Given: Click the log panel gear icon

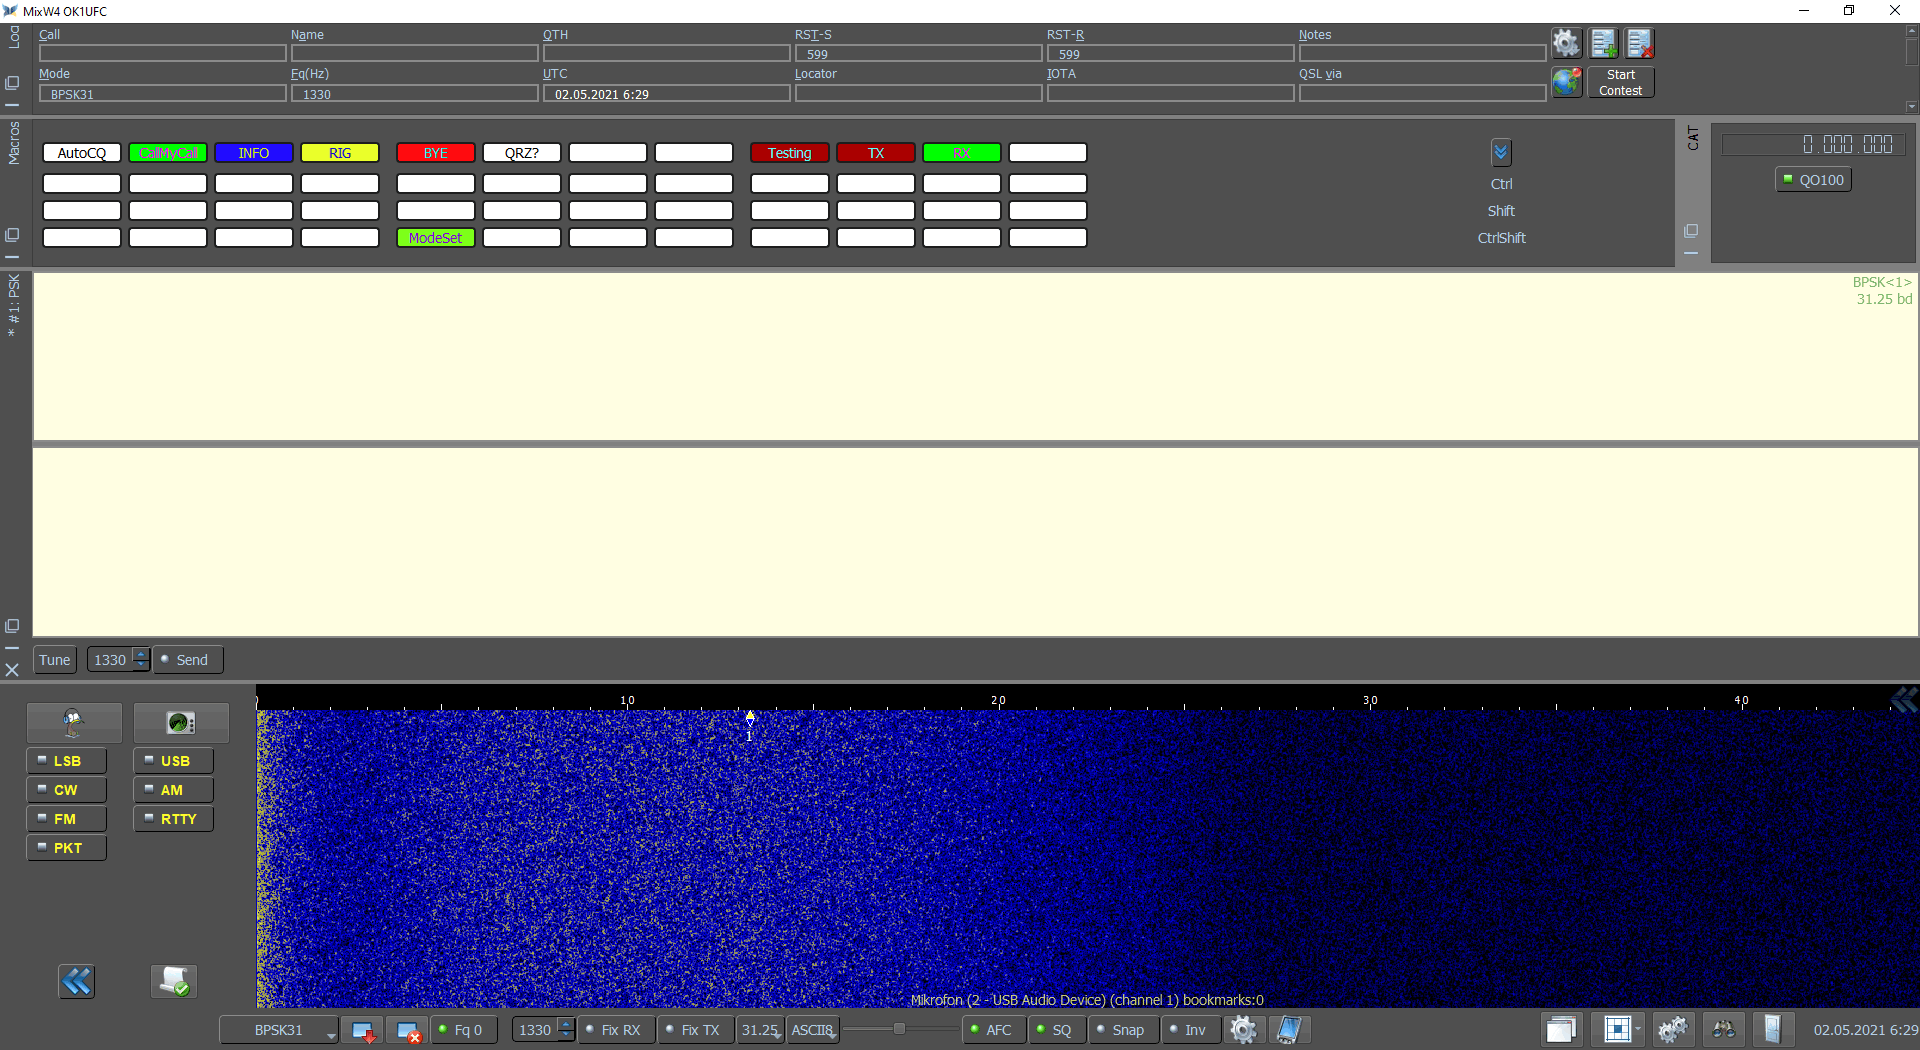Looking at the screenshot, I should (x=1566, y=43).
